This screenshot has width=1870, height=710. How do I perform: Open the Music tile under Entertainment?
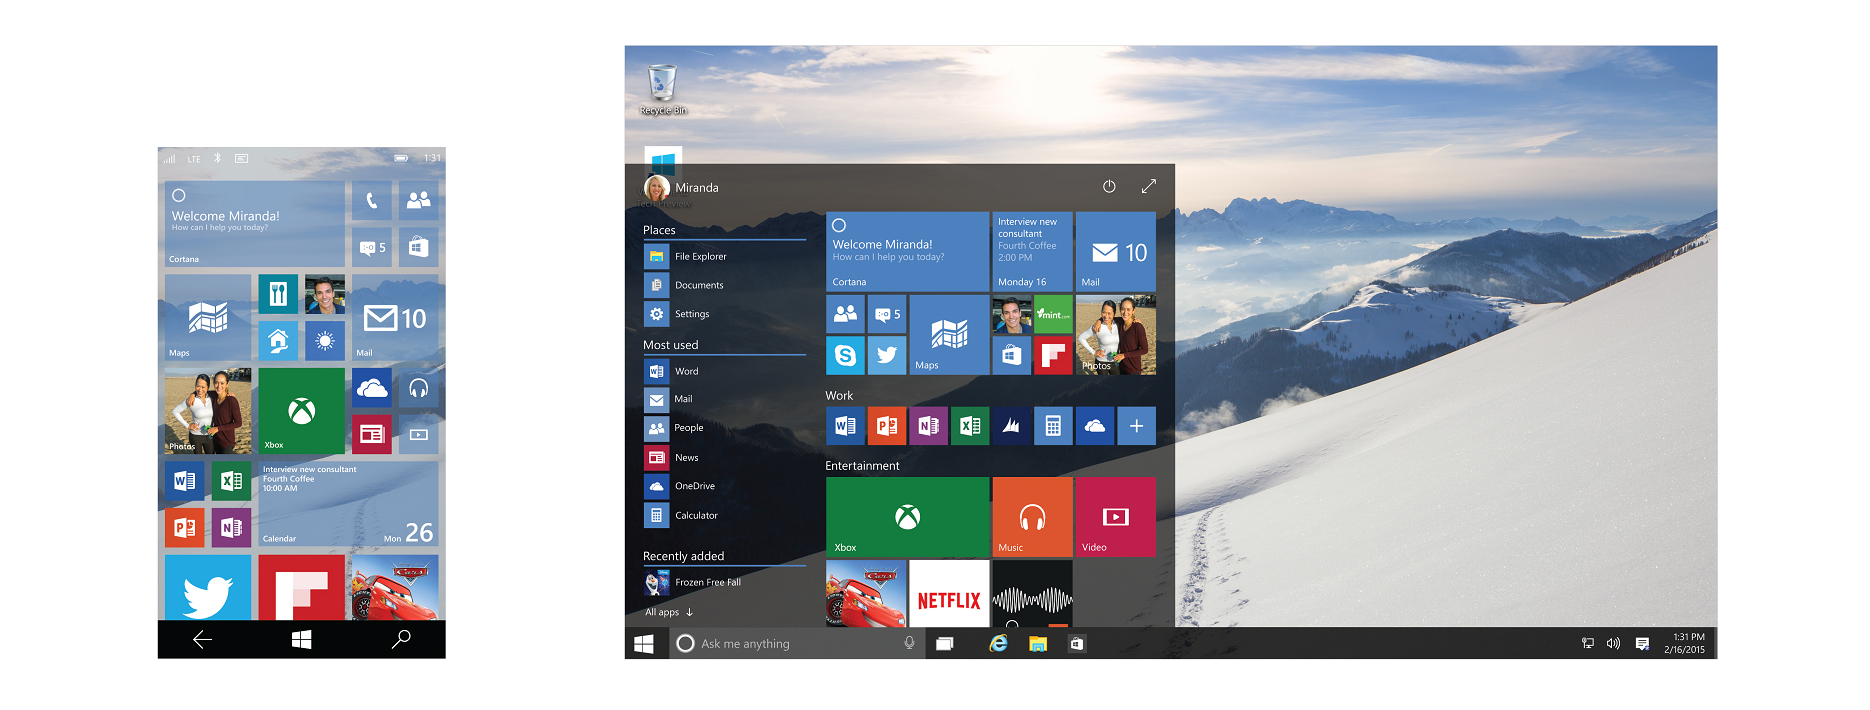[1032, 517]
